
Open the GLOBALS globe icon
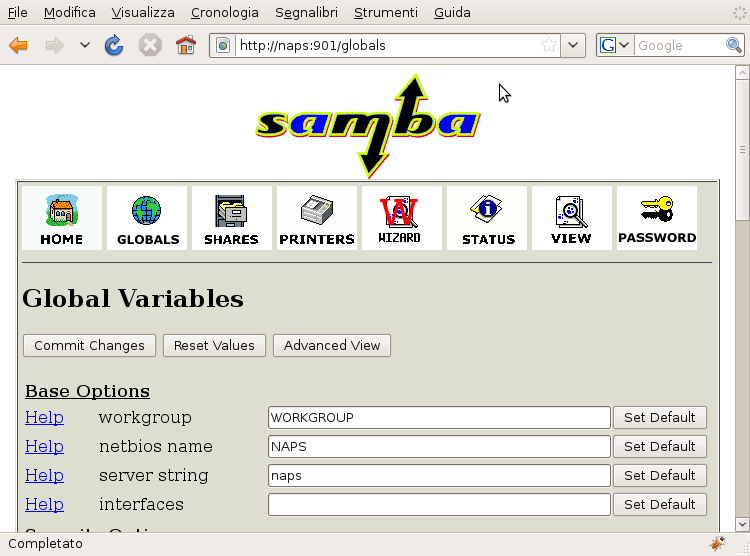coord(147,218)
